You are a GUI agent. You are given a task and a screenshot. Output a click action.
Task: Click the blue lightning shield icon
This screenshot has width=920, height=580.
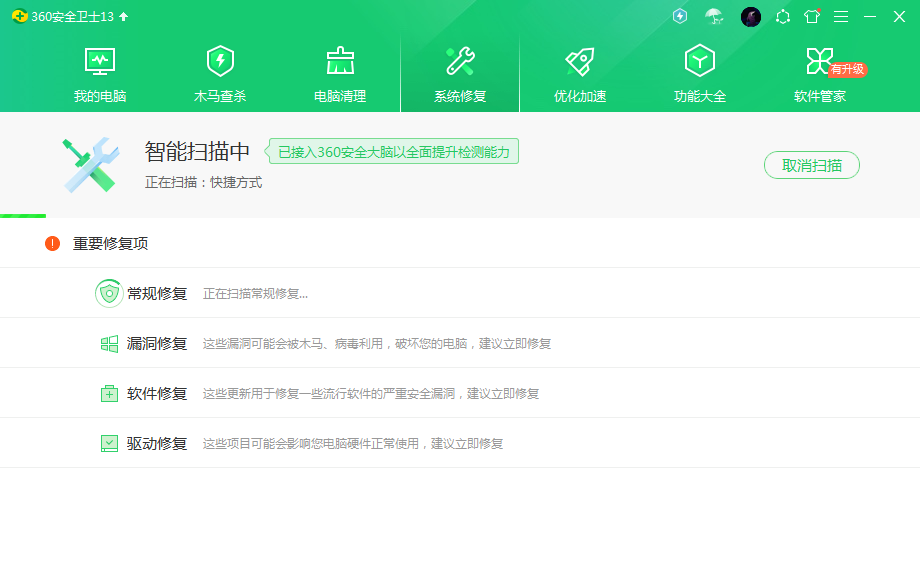pos(680,16)
